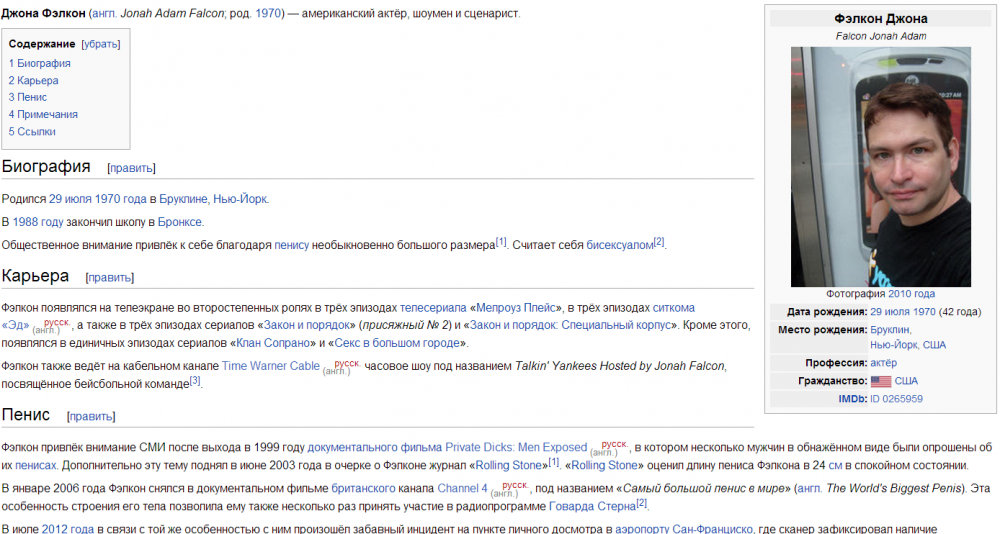Select '4 Примечания' in the contents
Viewport: 1000px width, 534px height.
[43, 114]
